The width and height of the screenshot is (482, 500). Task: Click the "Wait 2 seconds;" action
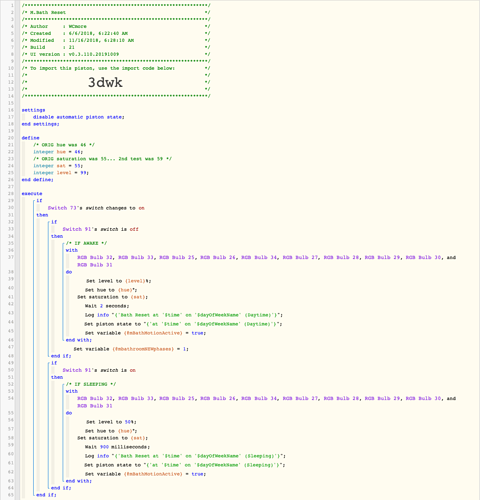[x=107, y=306]
